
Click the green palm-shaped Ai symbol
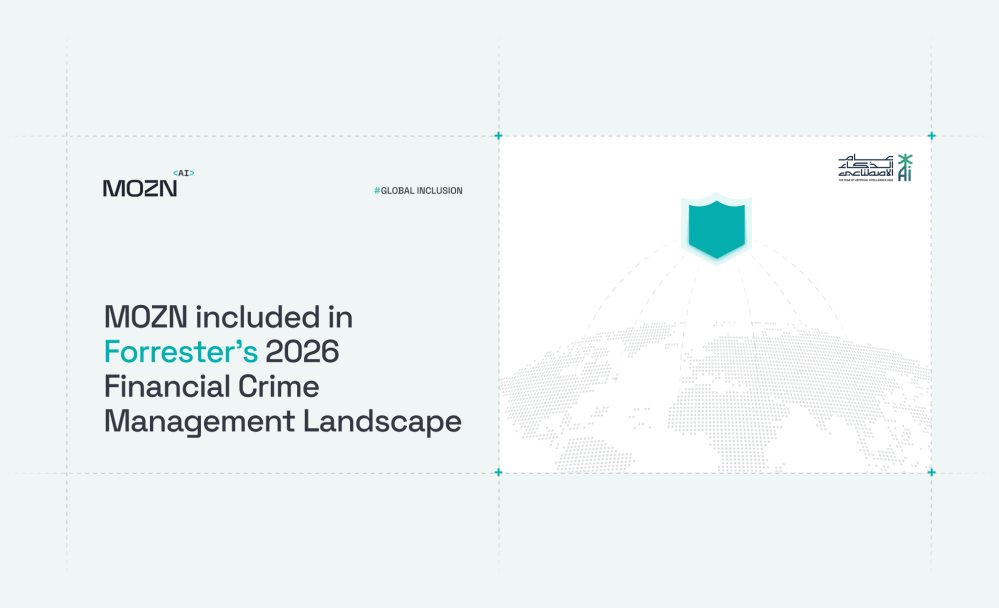pyautogui.click(x=905, y=167)
